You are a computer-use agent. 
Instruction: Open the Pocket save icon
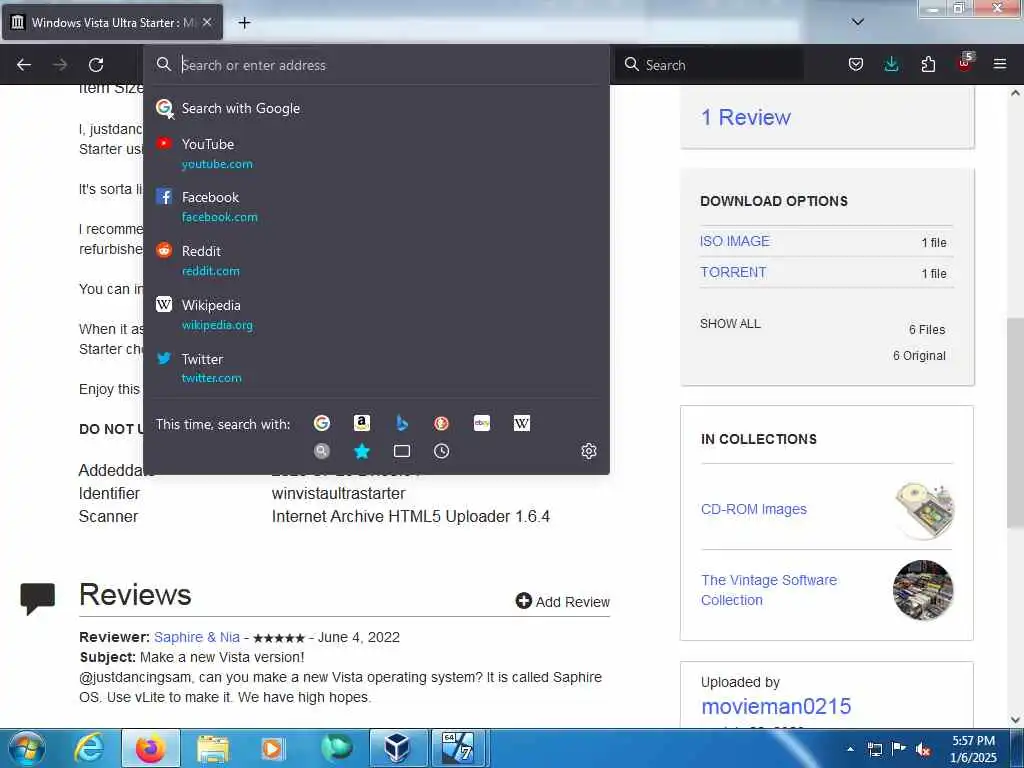pos(856,64)
